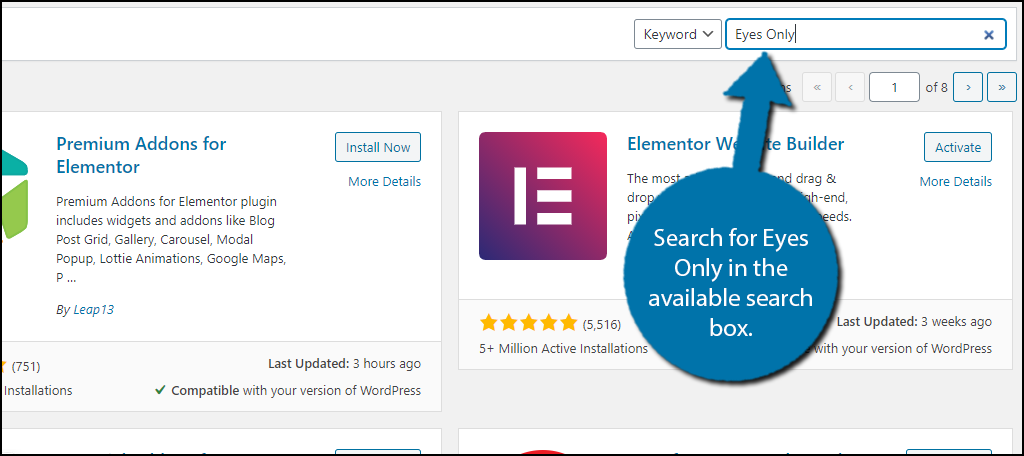Click the Compatible with your version text

(x=288, y=391)
